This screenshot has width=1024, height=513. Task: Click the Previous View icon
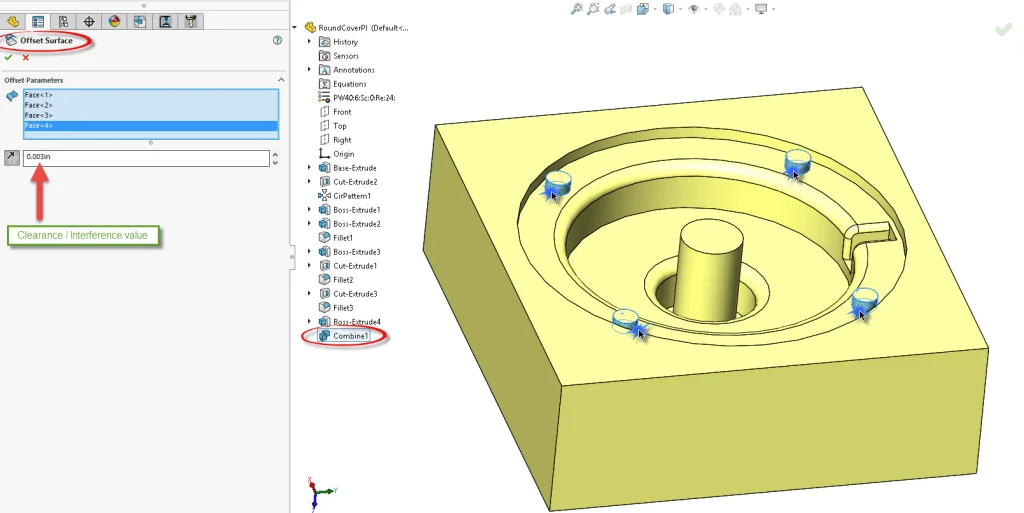coord(609,9)
